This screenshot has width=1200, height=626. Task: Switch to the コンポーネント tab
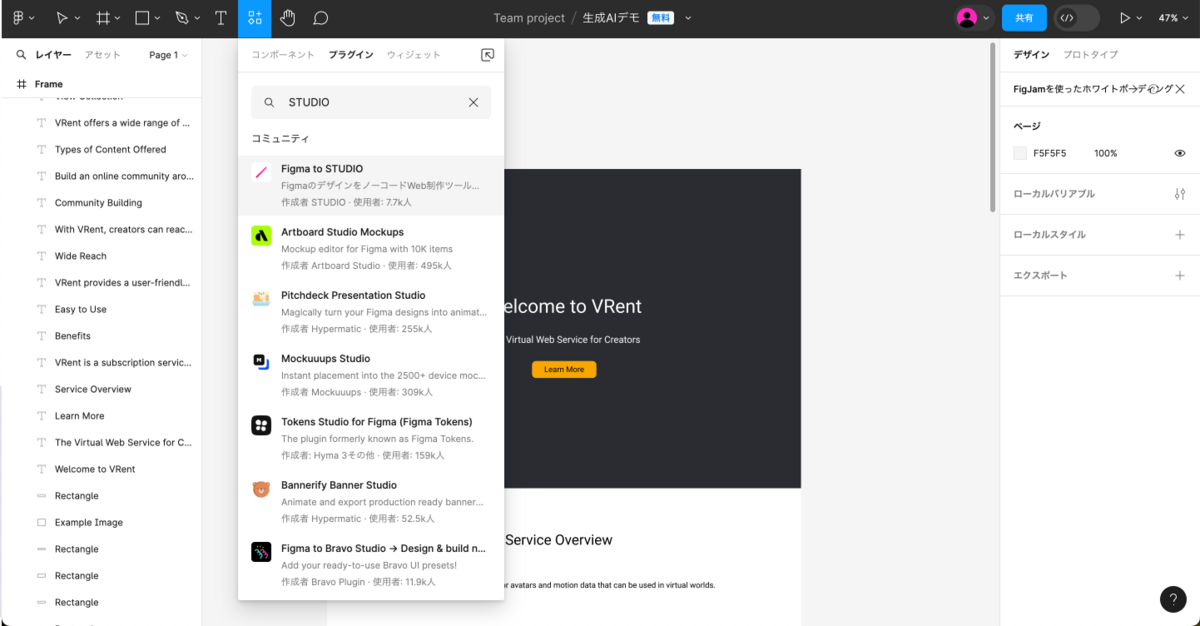coord(283,55)
